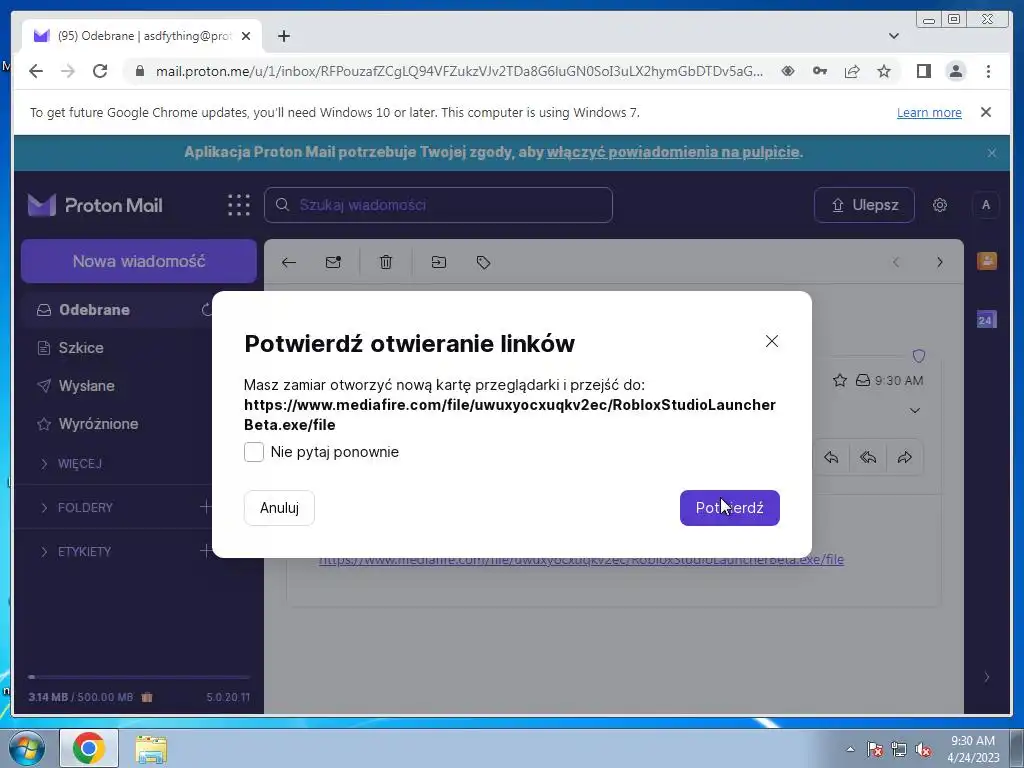This screenshot has width=1024, height=768.
Task: Click Learn more in Chrome update bar
Action: (929, 112)
